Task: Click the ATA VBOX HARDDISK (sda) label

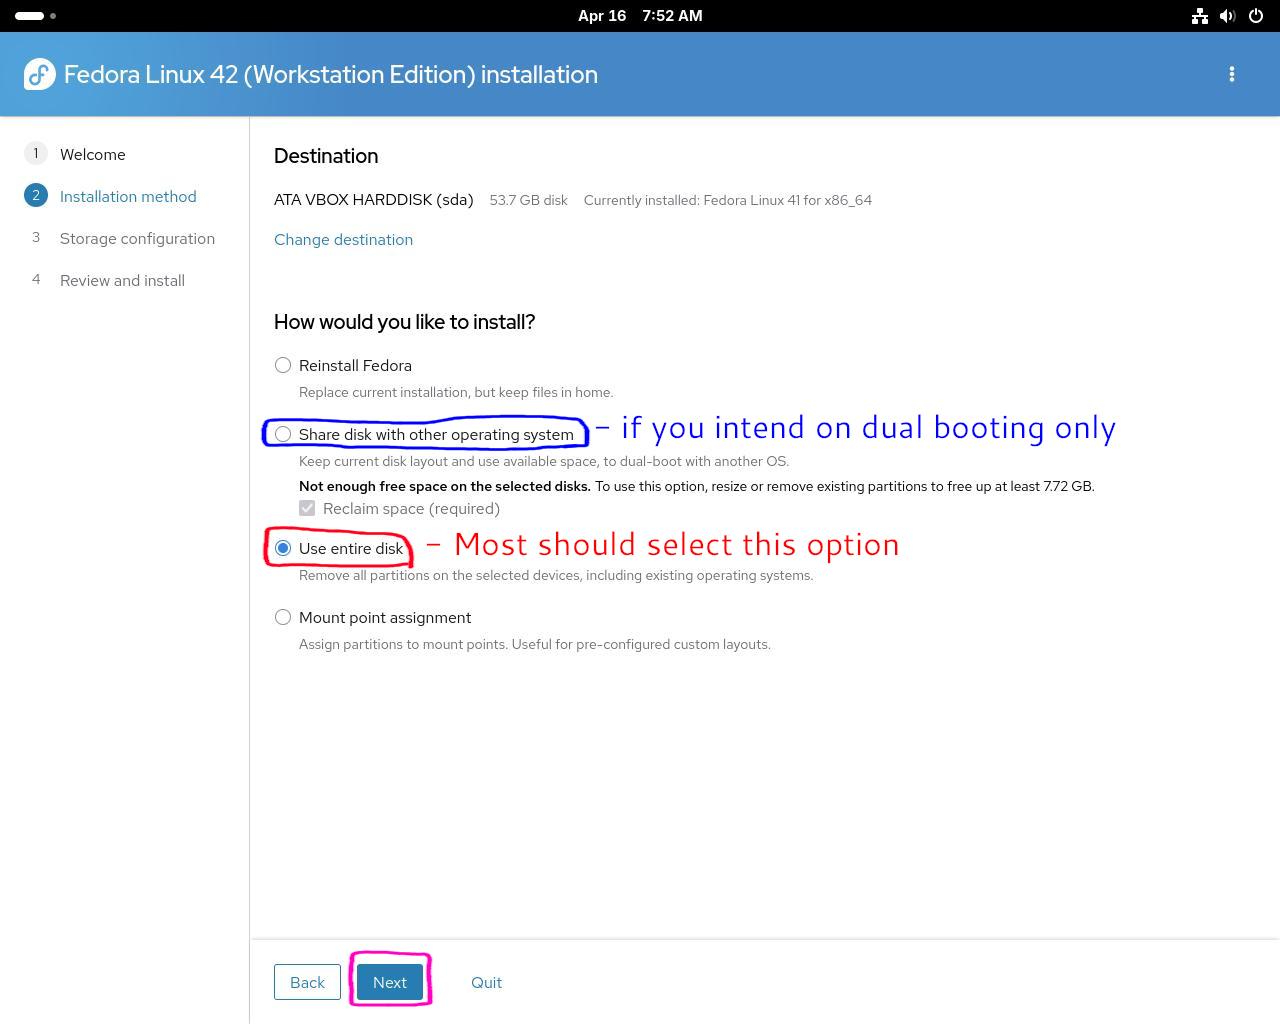Action: pyautogui.click(x=373, y=199)
